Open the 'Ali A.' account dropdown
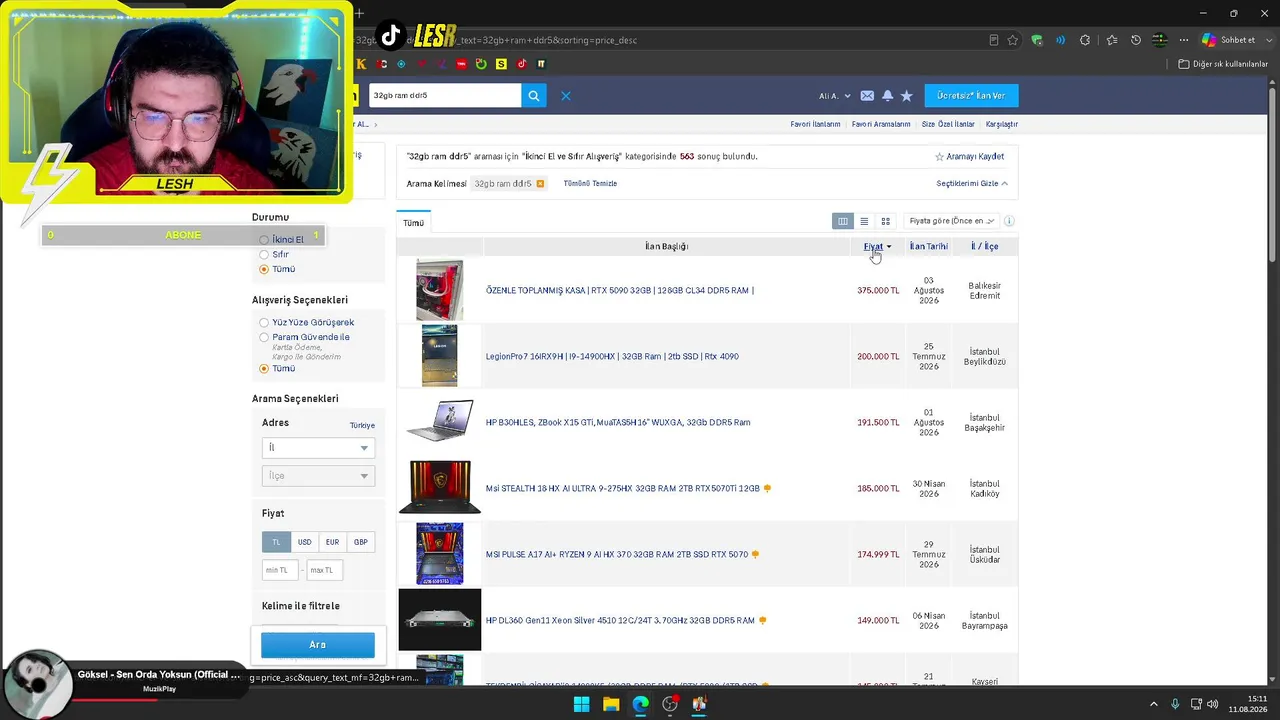1280x720 pixels. pyautogui.click(x=835, y=96)
